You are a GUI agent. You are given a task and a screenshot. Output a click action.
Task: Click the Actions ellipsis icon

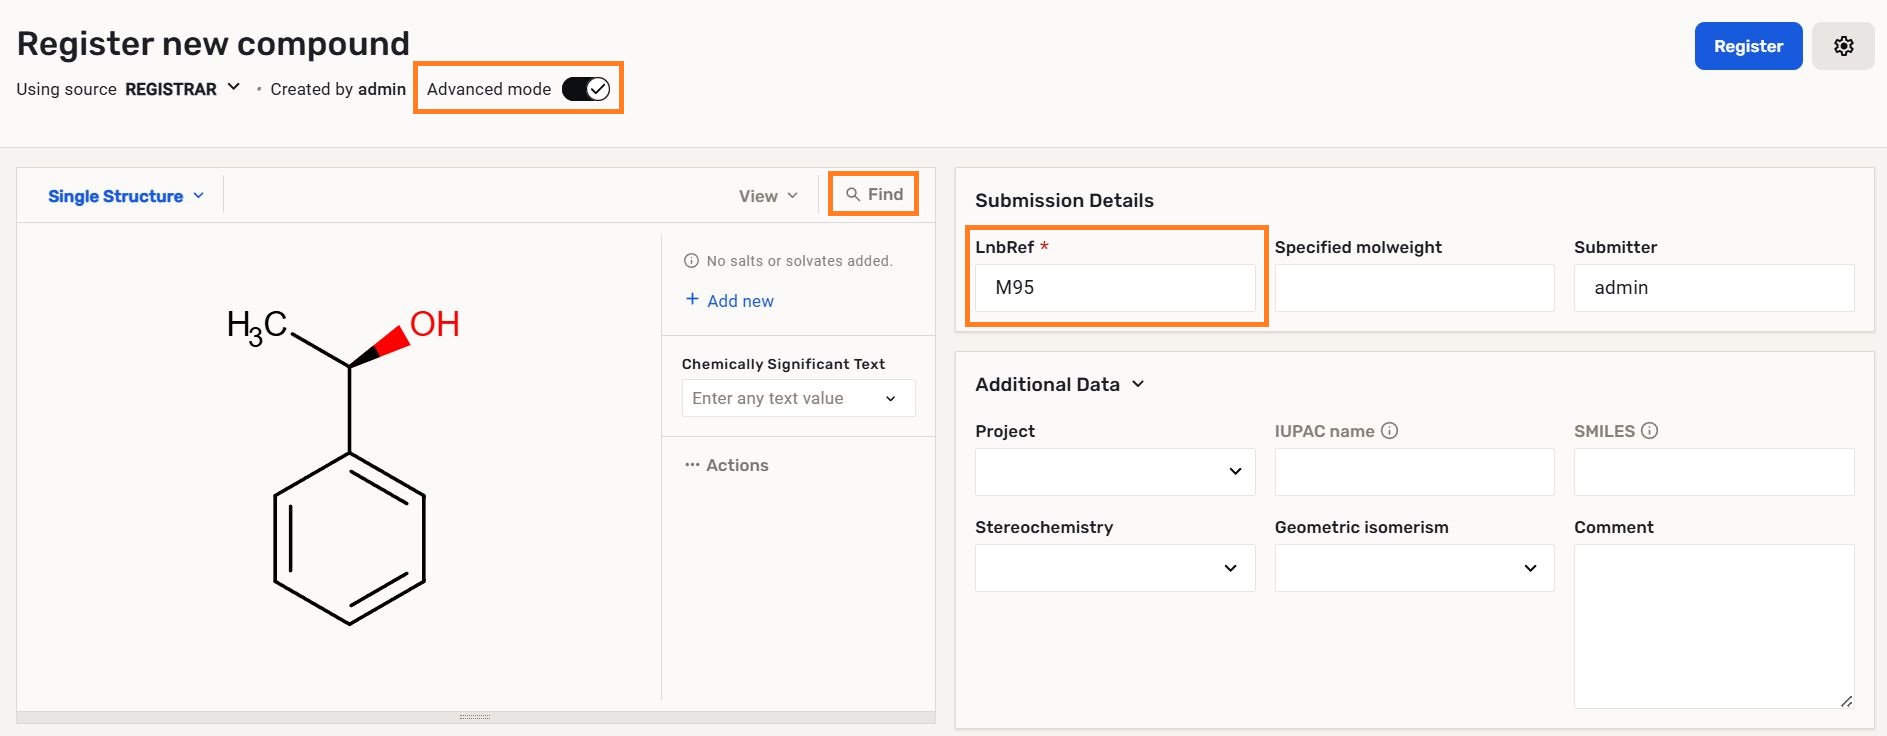click(692, 465)
